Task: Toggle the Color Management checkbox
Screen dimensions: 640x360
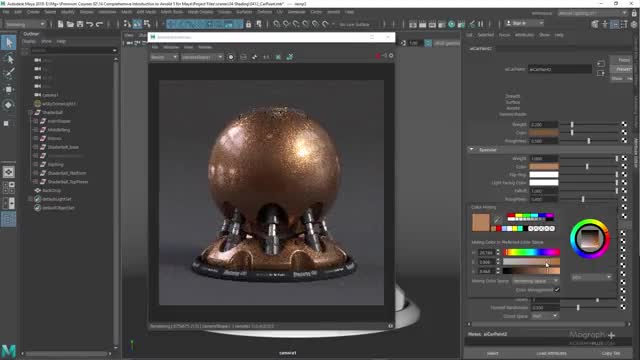Action: point(557,290)
